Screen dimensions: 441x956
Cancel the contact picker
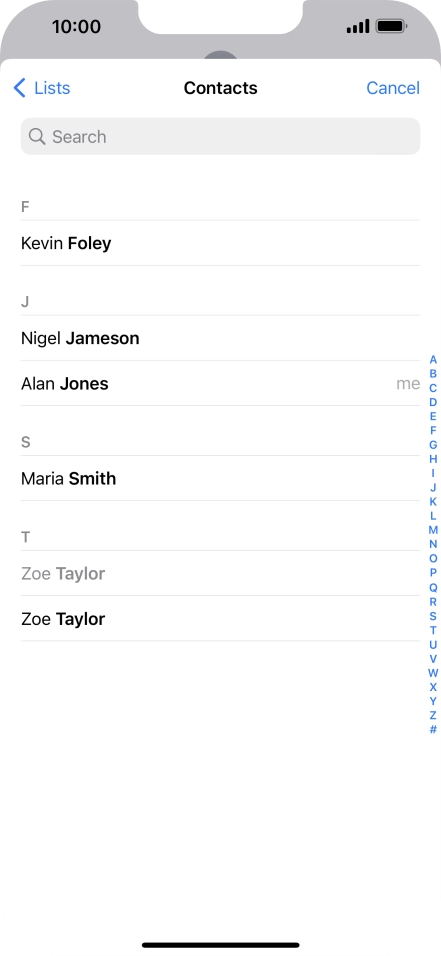point(393,88)
